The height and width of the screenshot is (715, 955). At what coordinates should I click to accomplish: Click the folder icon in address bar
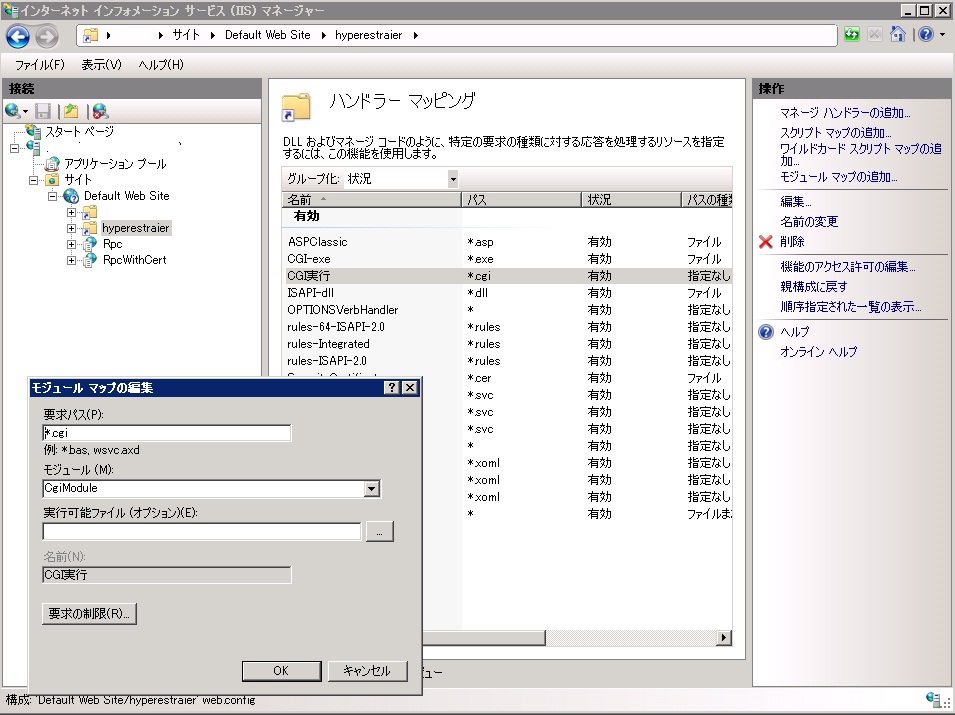click(90, 35)
